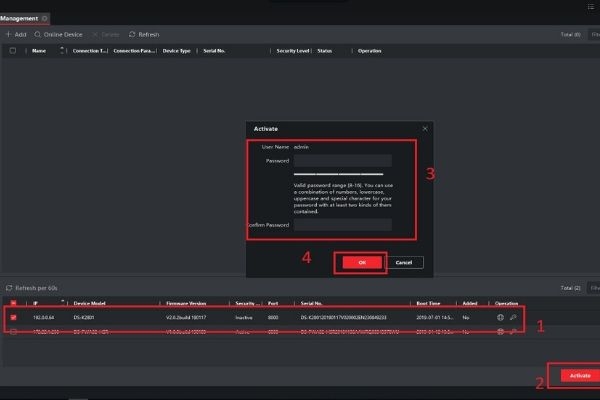Toggle select-all checkbox in top device table
600x400 pixels.
tap(13, 50)
